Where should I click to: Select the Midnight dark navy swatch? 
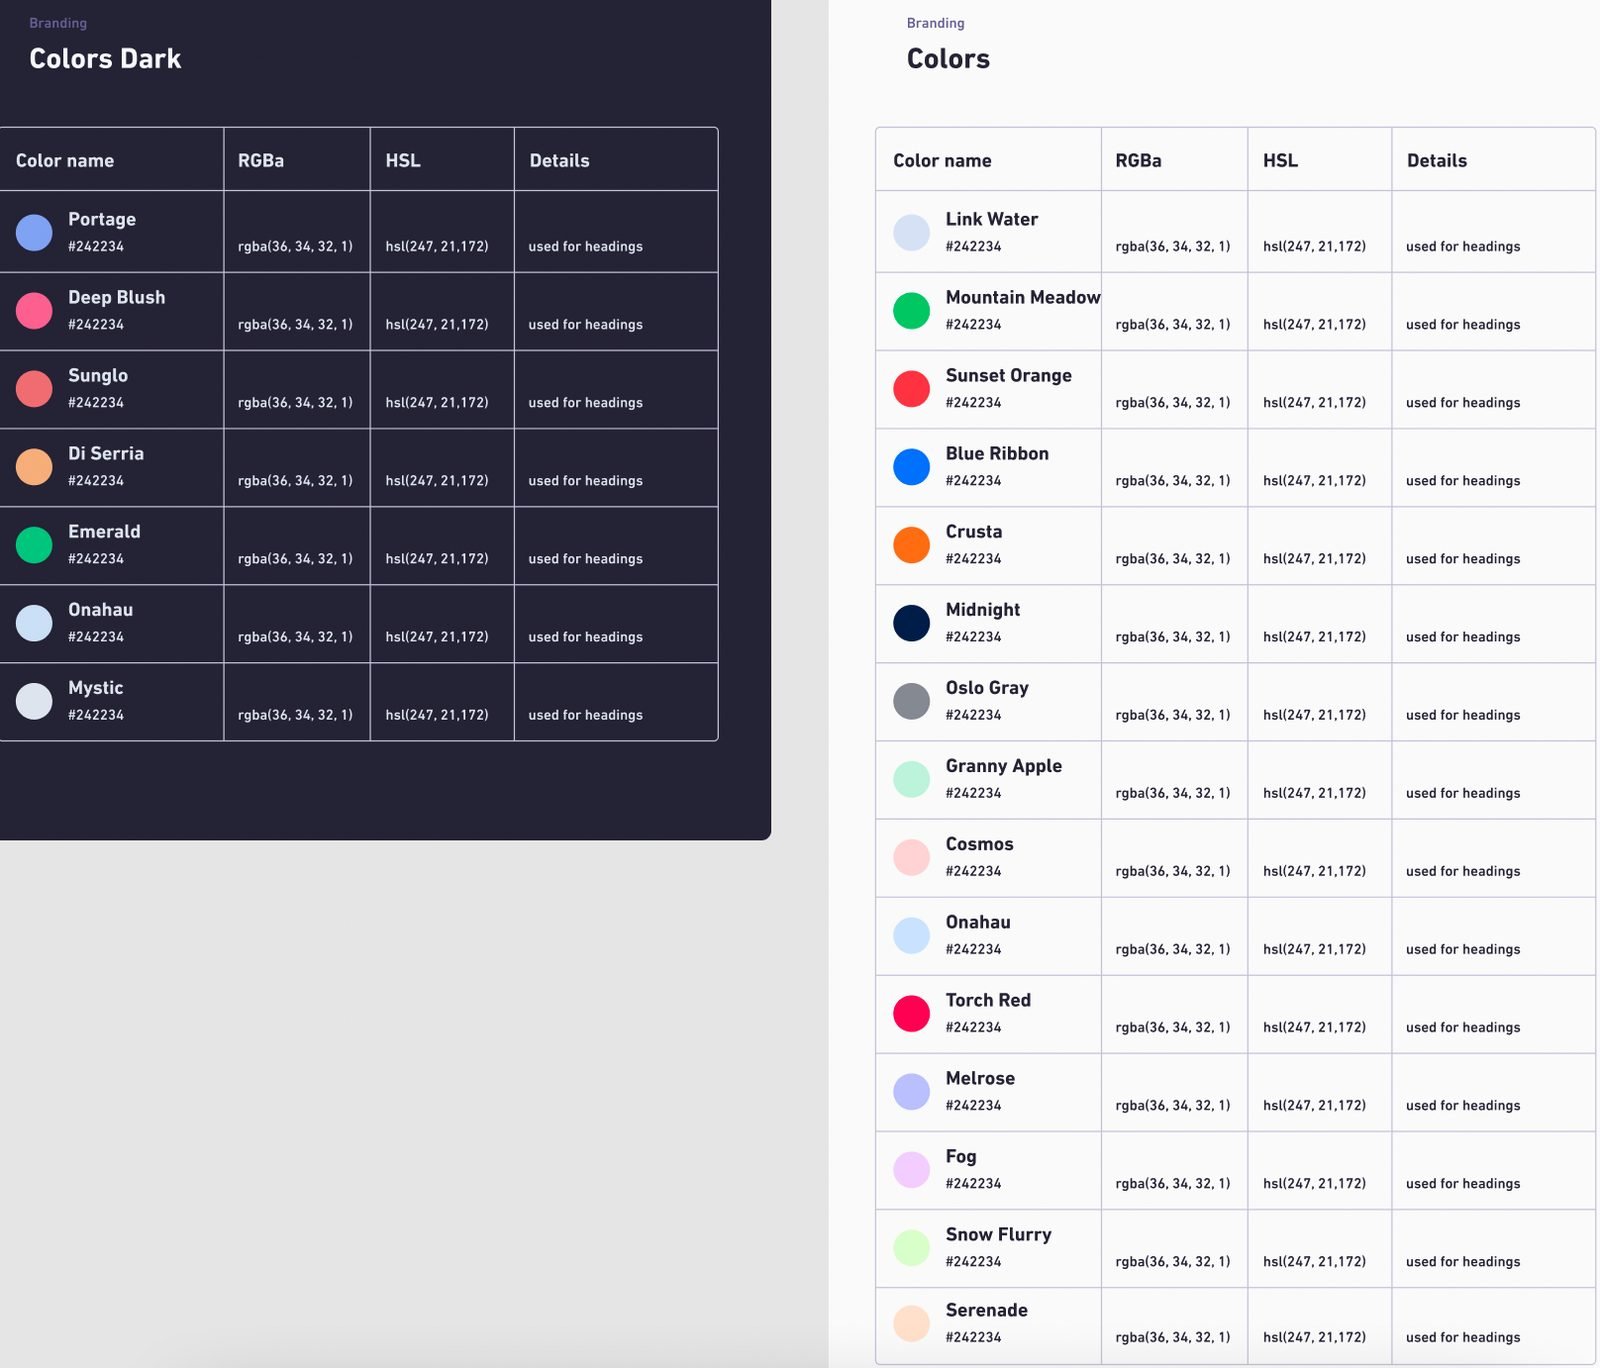point(911,623)
